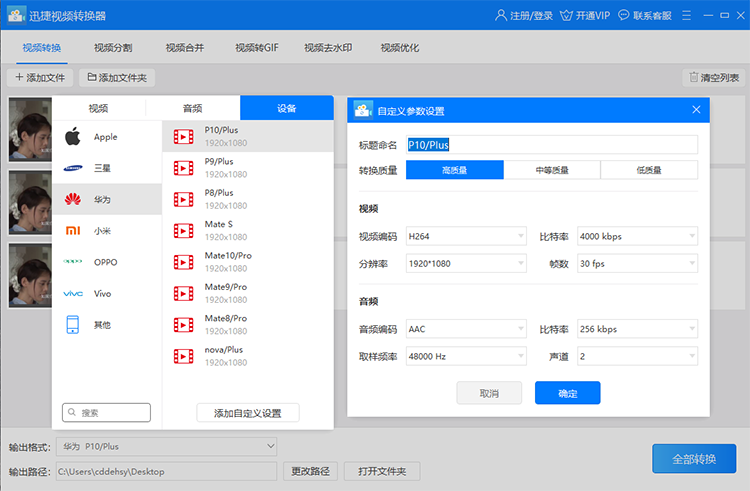750x491 pixels.
Task: Click the 更改路径 button
Action: click(310, 471)
